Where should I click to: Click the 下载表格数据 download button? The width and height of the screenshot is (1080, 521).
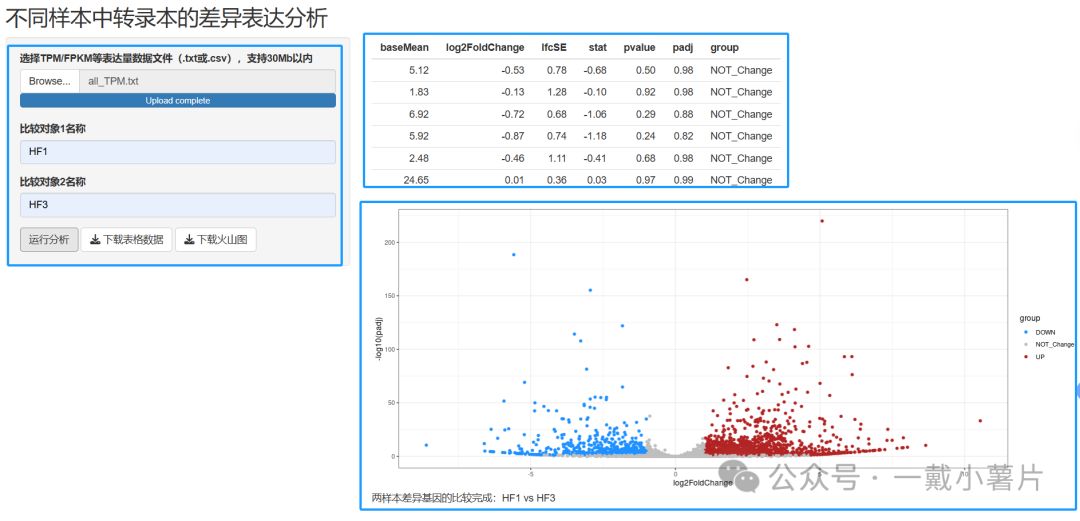[127, 240]
